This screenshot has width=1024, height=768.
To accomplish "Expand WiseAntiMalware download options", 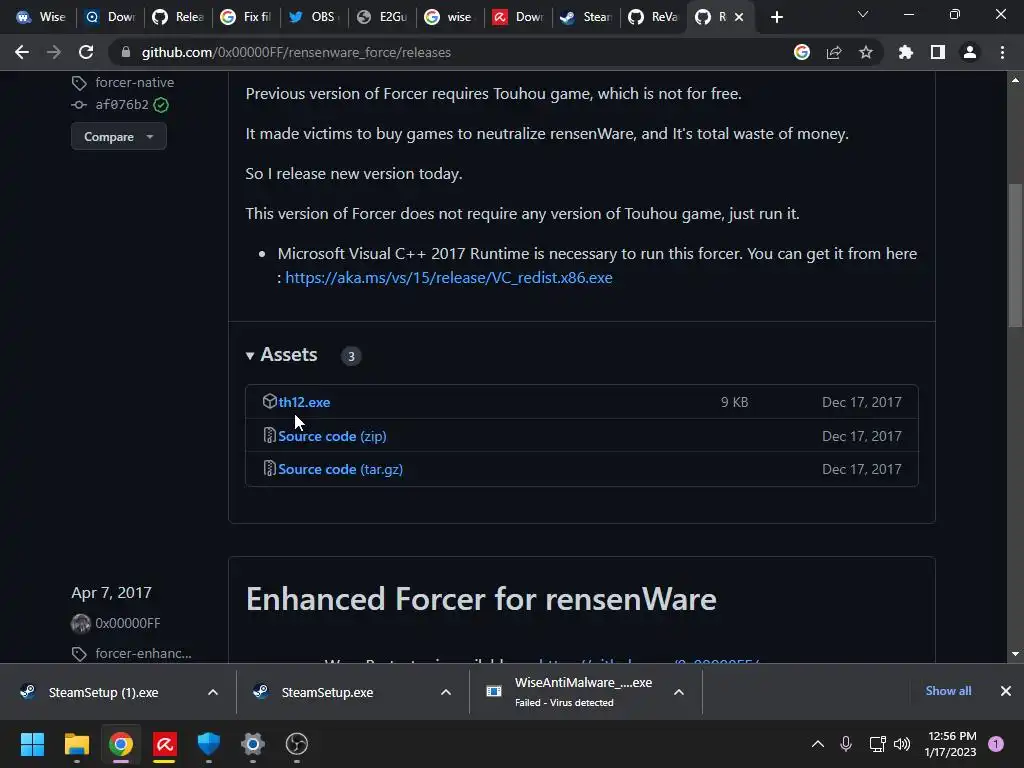I will (x=679, y=692).
